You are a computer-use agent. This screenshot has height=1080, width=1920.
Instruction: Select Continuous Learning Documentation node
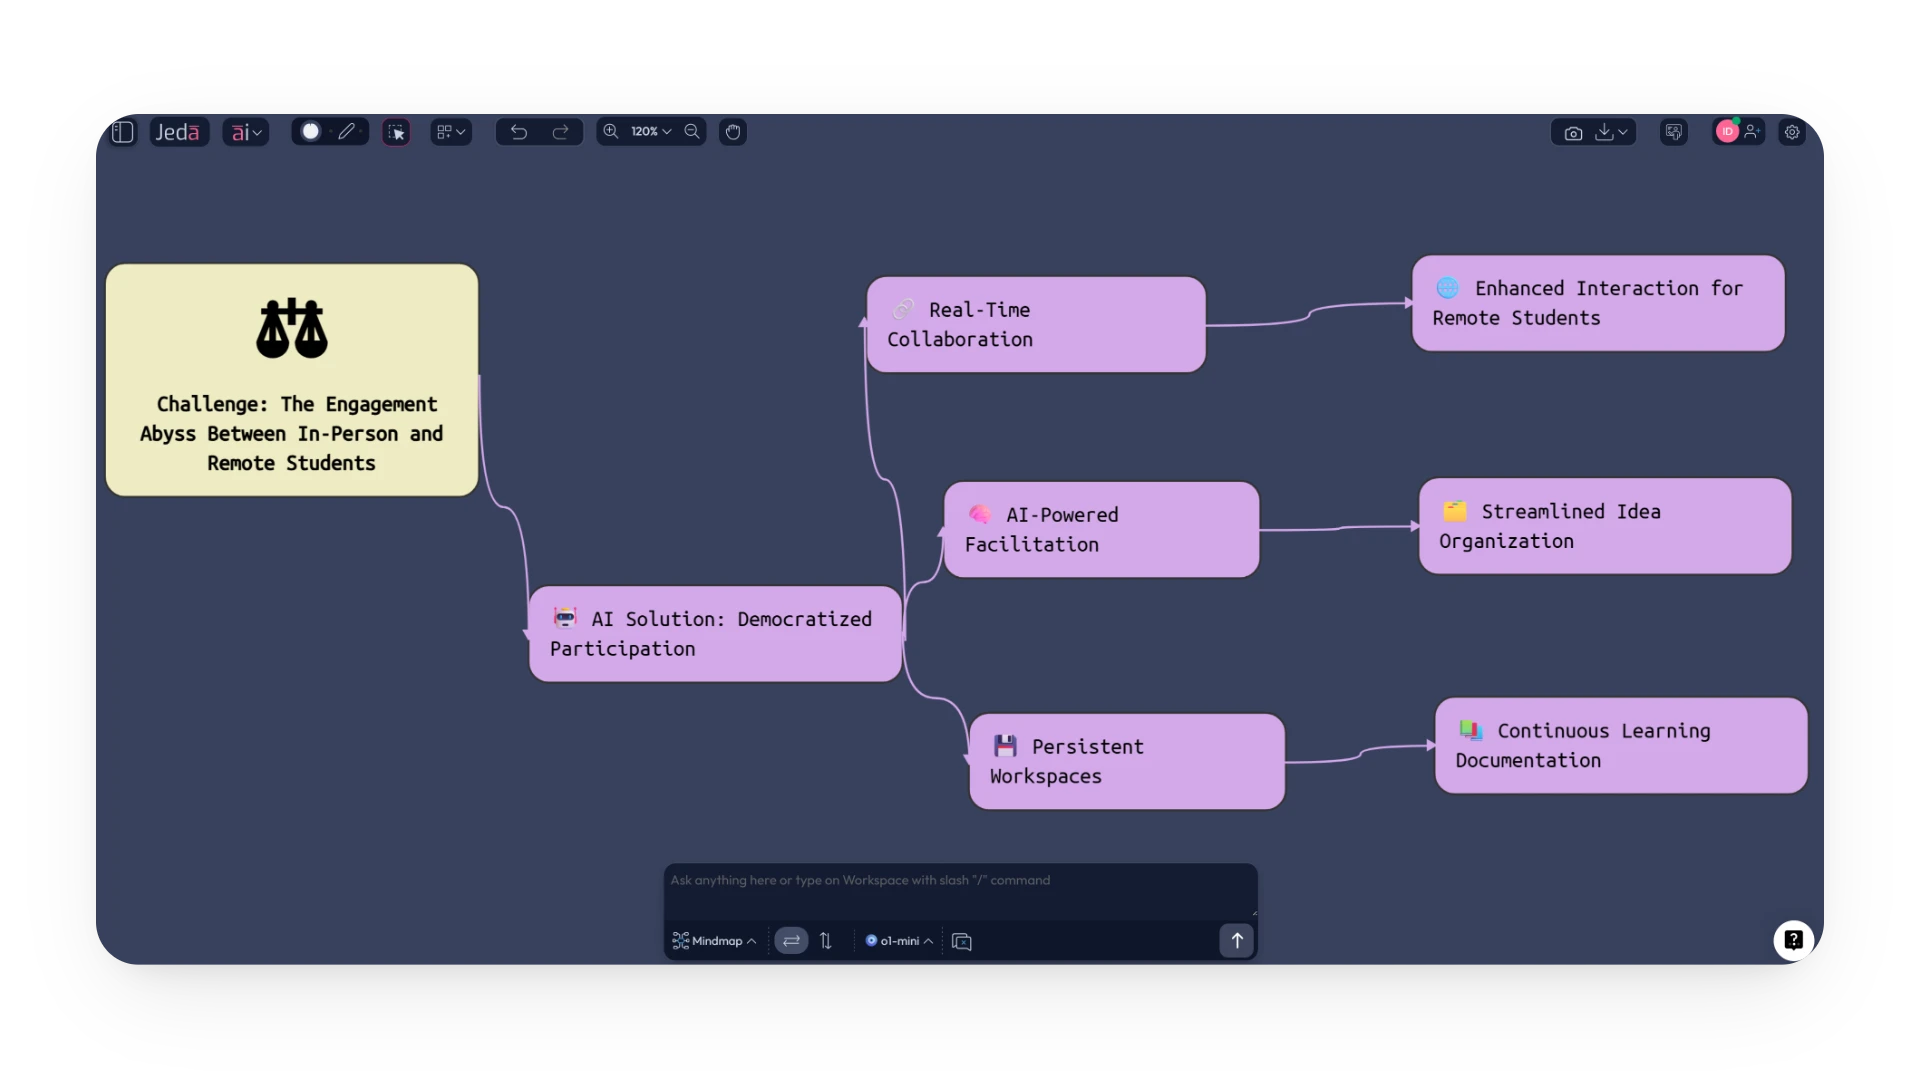[x=1621, y=746]
